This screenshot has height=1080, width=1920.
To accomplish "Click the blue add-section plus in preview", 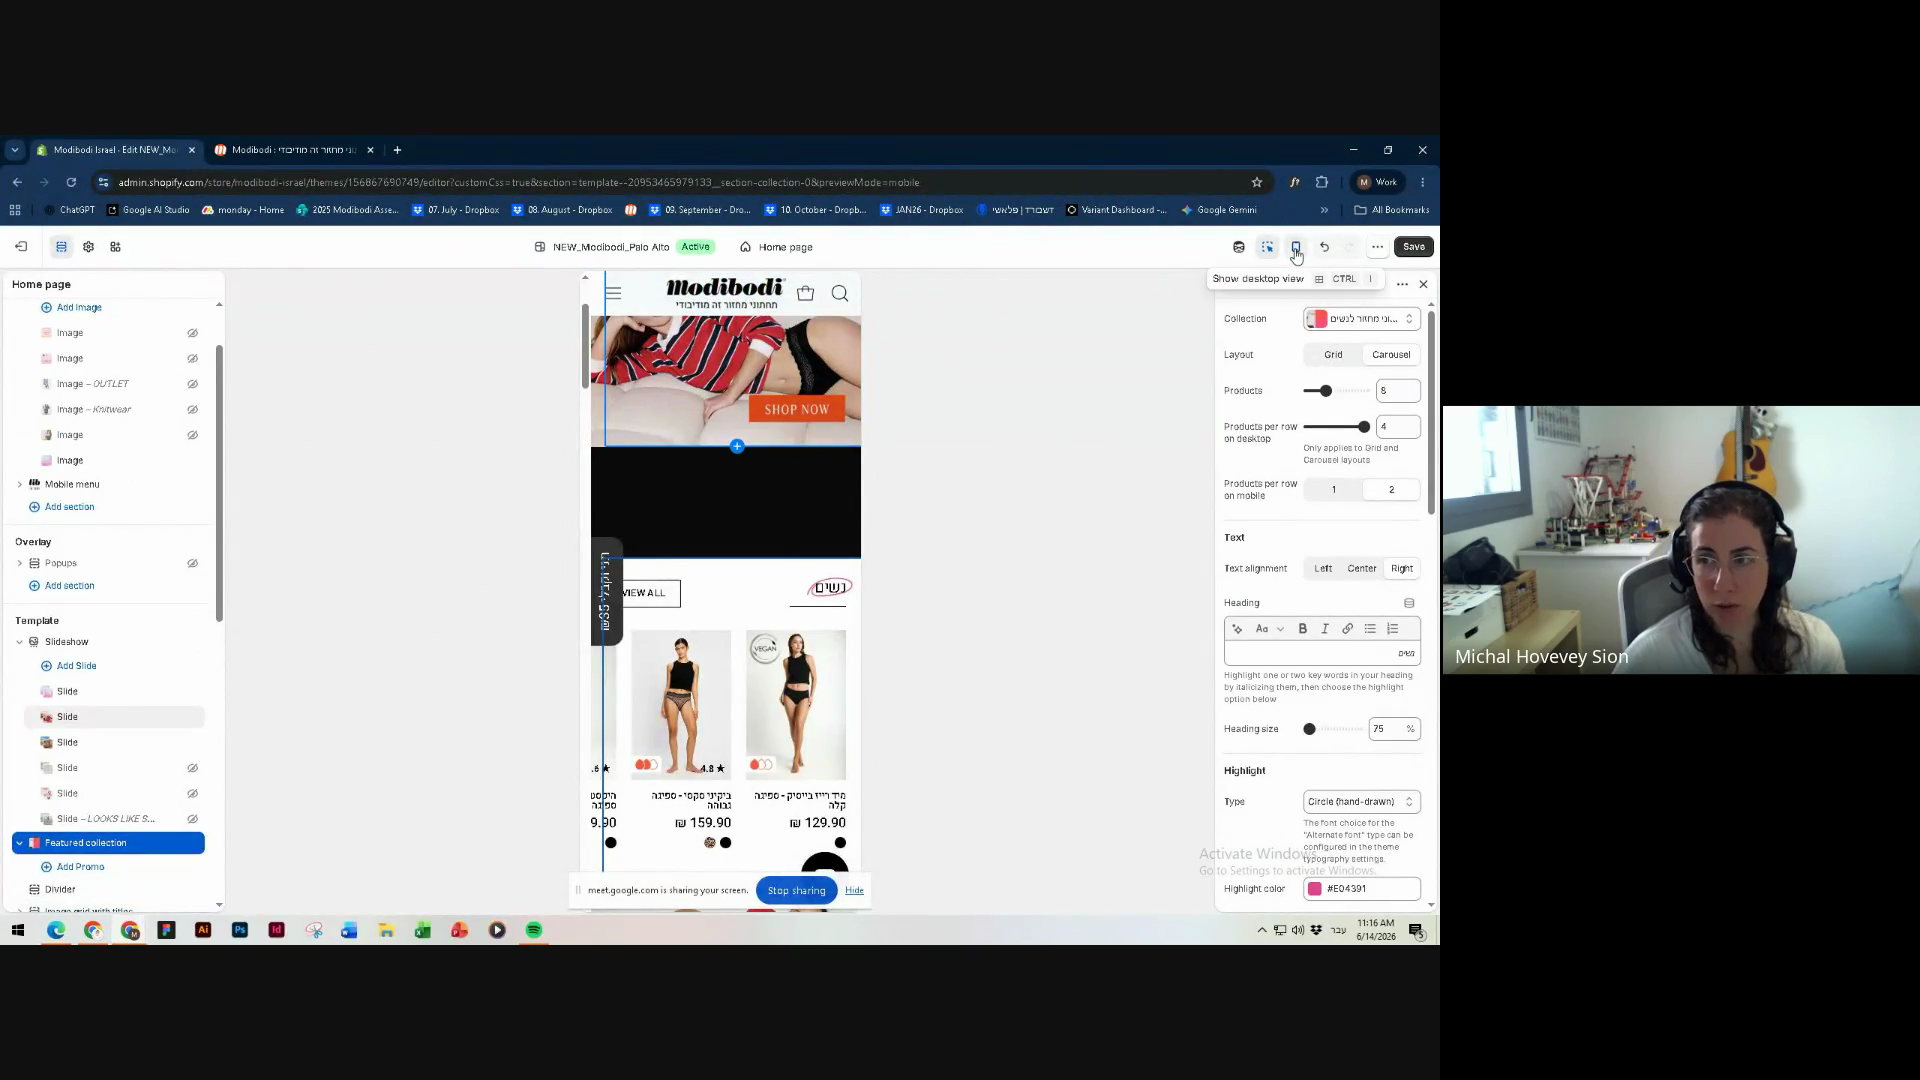I will click(x=737, y=446).
